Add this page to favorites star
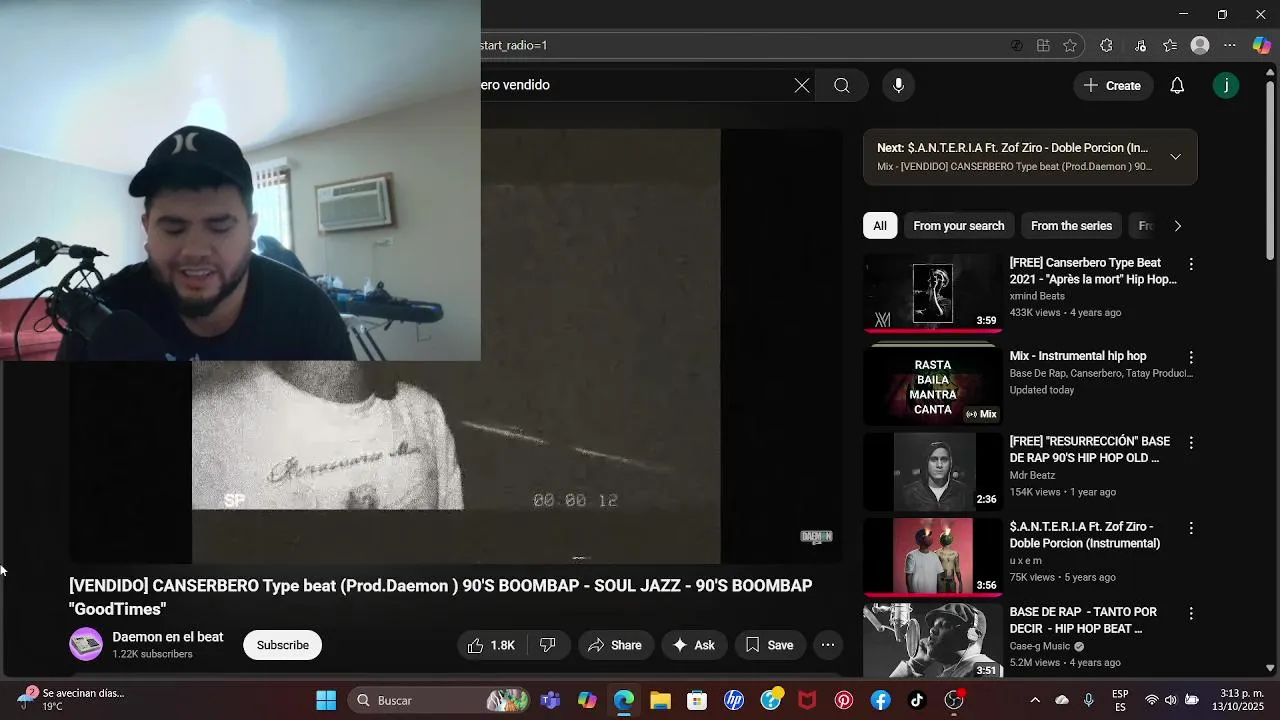The width and height of the screenshot is (1280, 720). click(x=1070, y=46)
